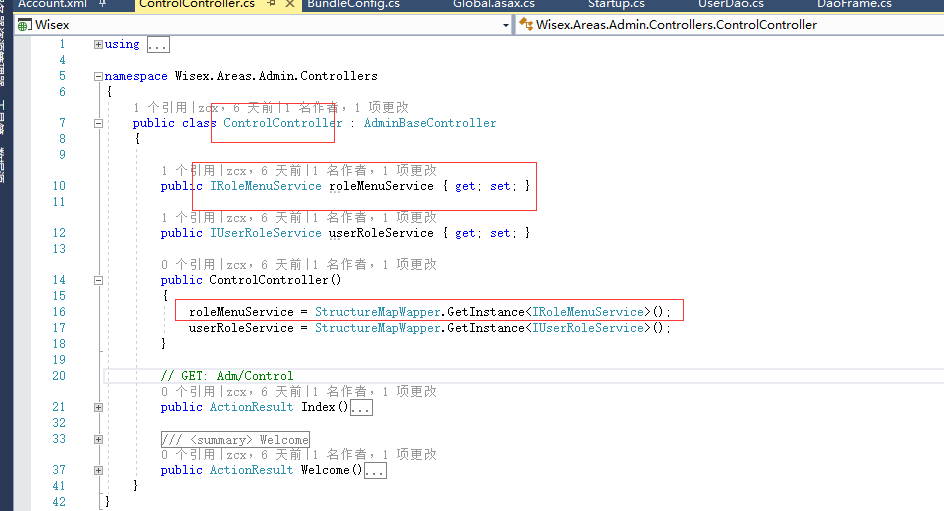Click the ControlController class name on line 7
944x511 pixels.
(282, 123)
